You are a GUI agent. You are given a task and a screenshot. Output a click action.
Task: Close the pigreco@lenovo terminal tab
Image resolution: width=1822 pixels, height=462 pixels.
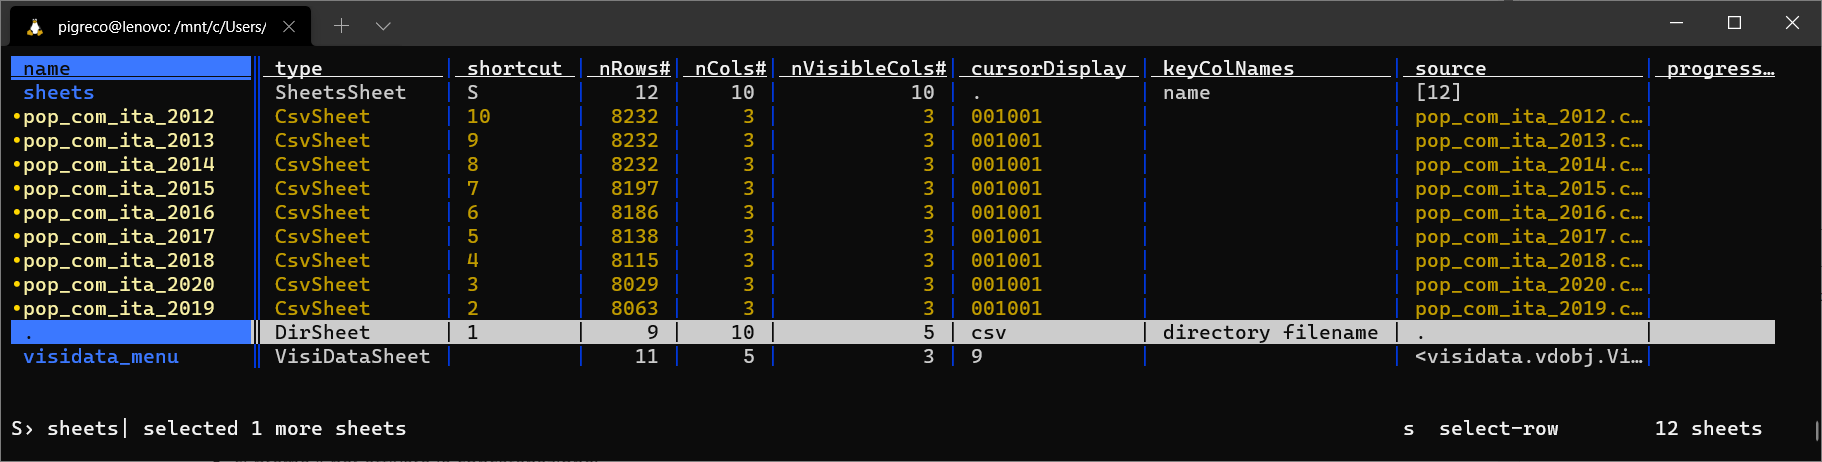click(289, 27)
